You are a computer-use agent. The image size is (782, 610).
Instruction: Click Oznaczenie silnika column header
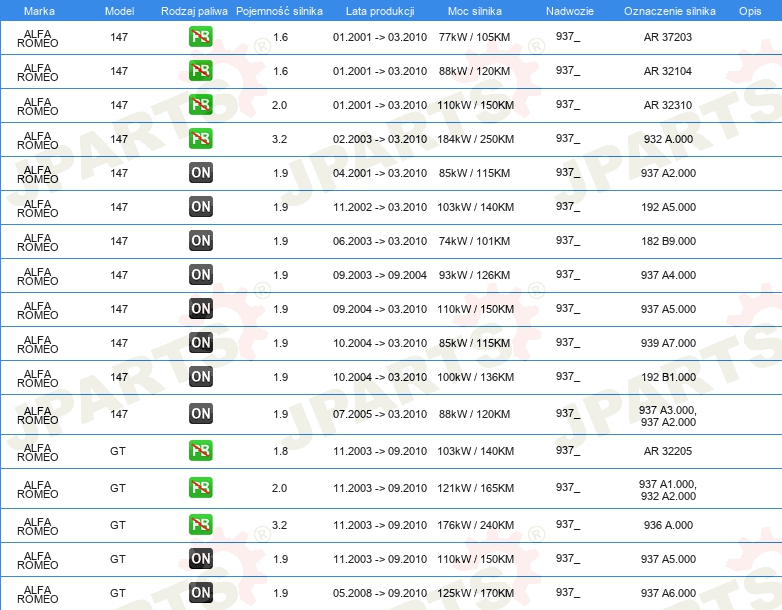(670, 11)
